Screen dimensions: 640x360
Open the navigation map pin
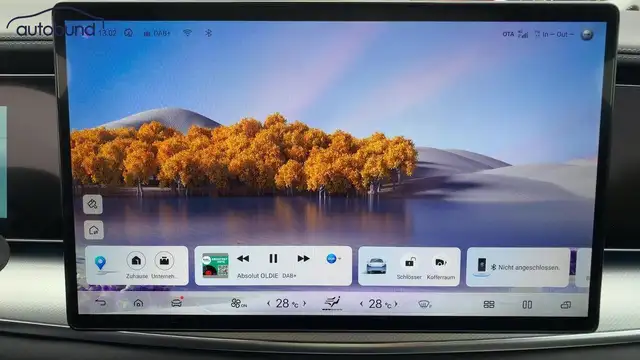pyautogui.click(x=100, y=263)
